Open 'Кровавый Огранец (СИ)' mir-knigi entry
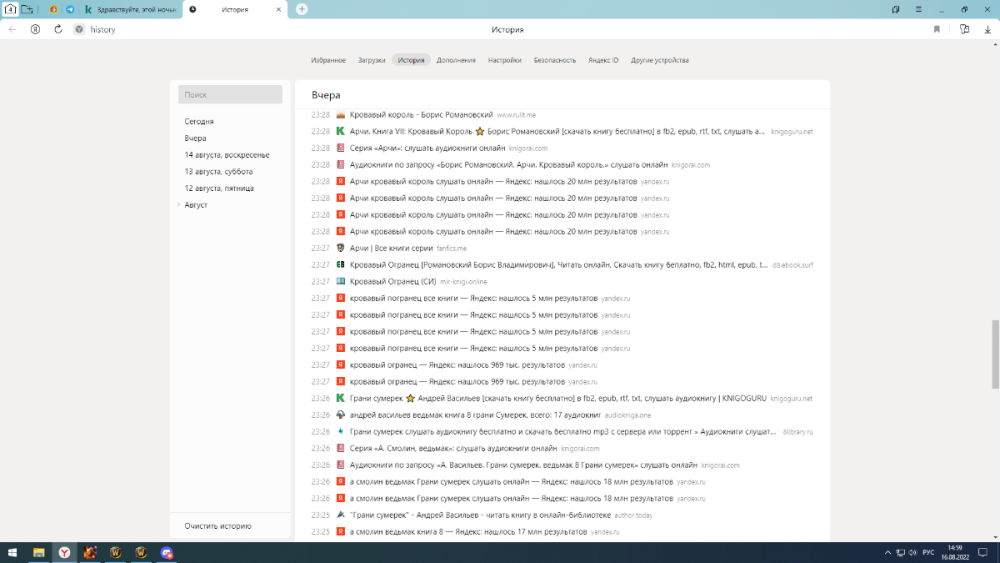Image resolution: width=1000 pixels, height=563 pixels. click(x=393, y=281)
